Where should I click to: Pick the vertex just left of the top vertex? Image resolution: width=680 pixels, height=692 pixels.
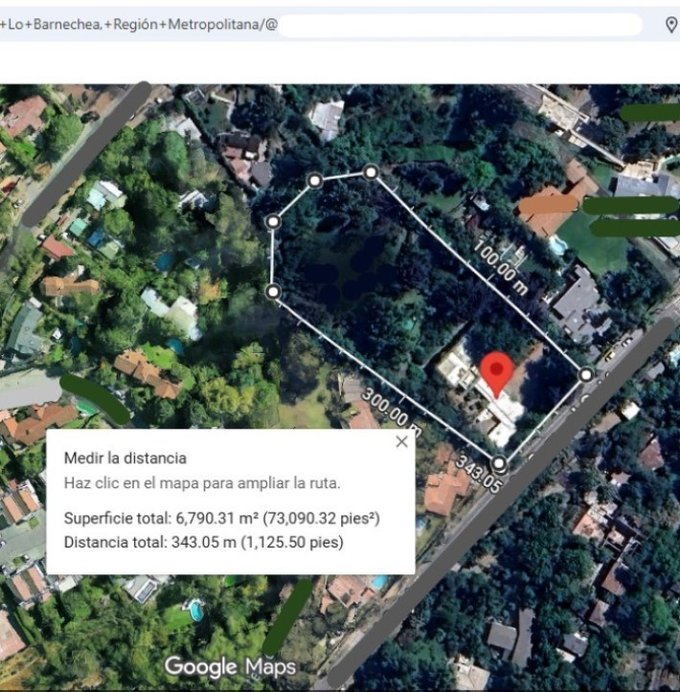click(x=314, y=180)
